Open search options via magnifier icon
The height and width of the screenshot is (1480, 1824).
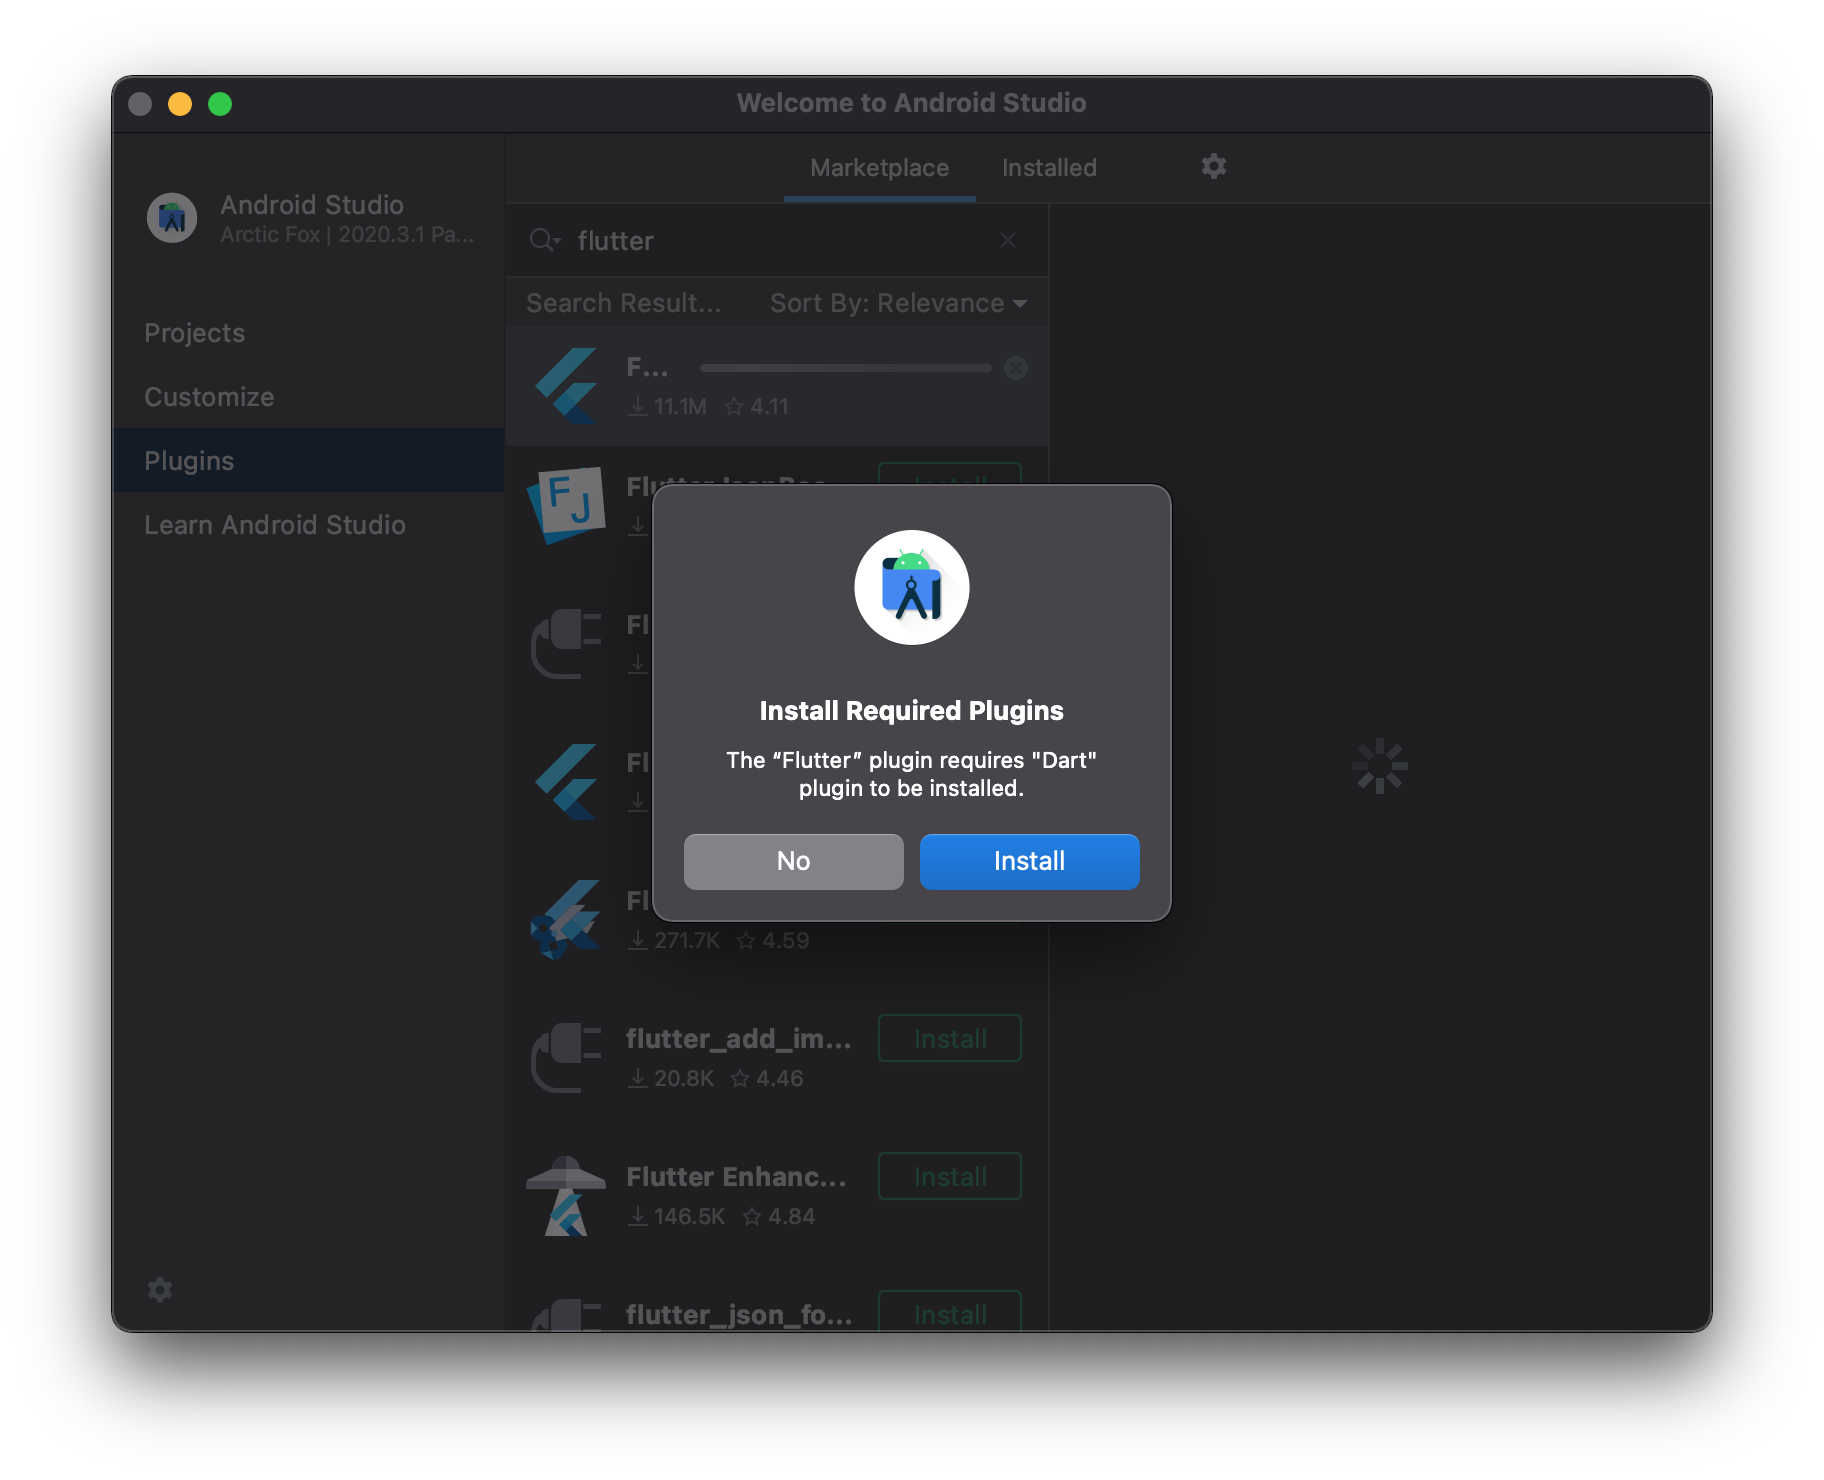[x=545, y=240]
